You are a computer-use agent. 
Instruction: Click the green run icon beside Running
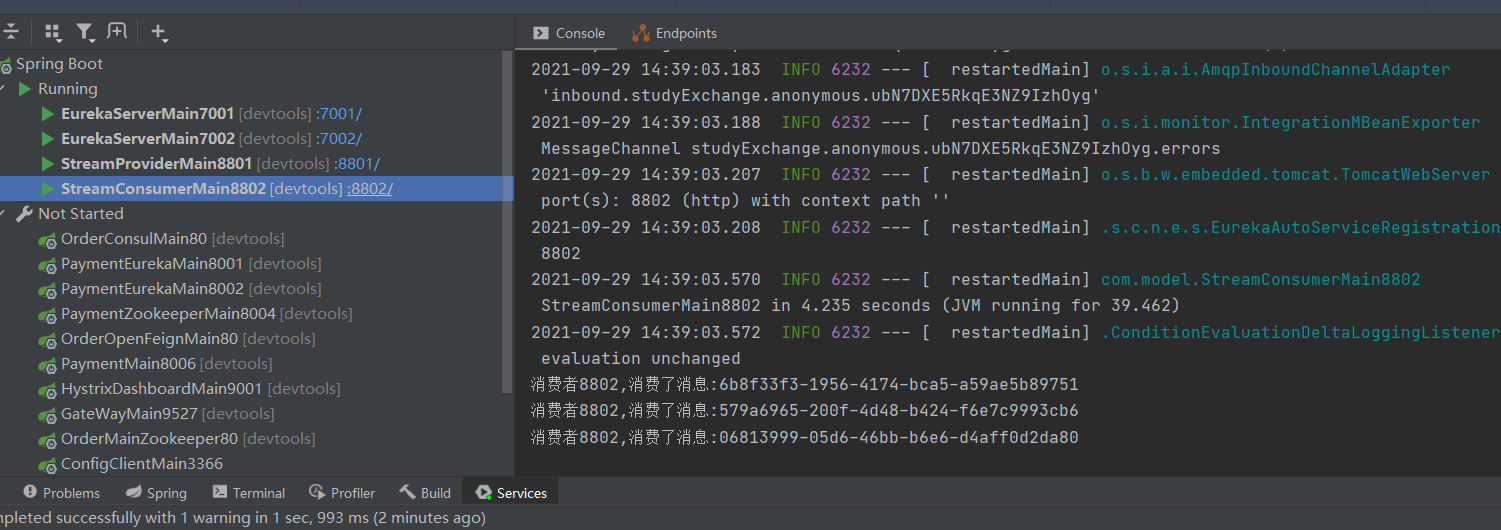click(25, 89)
